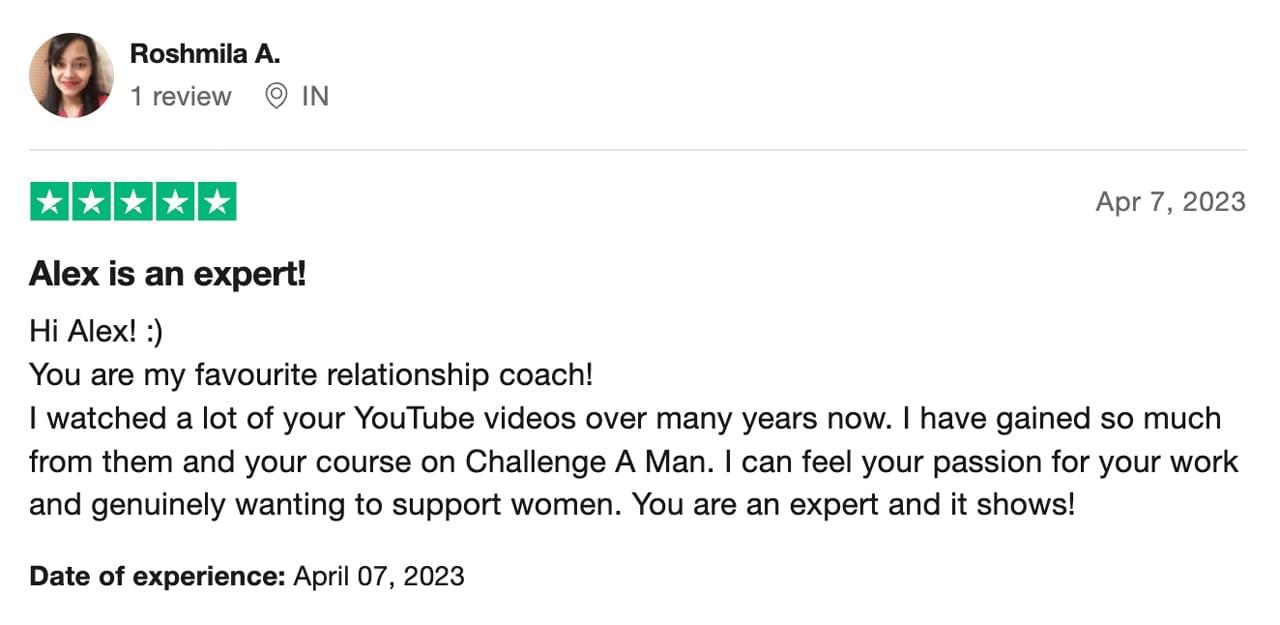Click the "Date of experience:" label
Viewport: 1280px width, 625px height.
pos(158,576)
